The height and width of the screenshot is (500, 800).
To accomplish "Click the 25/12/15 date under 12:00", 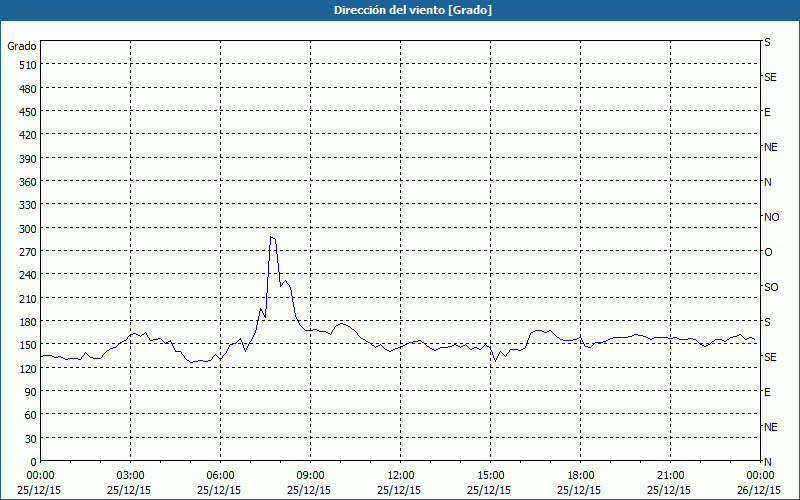I will (399, 490).
